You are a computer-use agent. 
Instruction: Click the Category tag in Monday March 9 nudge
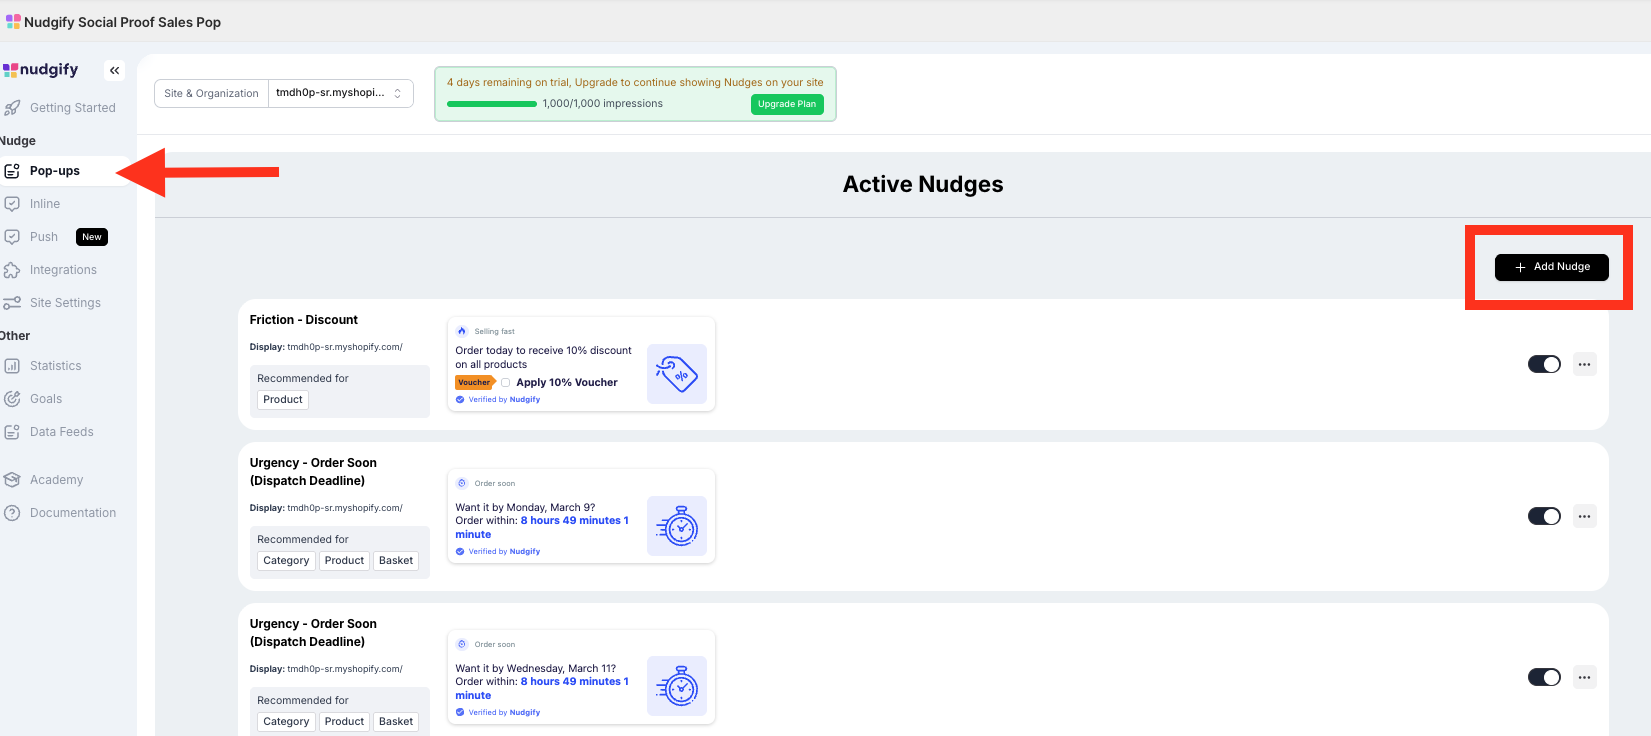pos(286,561)
